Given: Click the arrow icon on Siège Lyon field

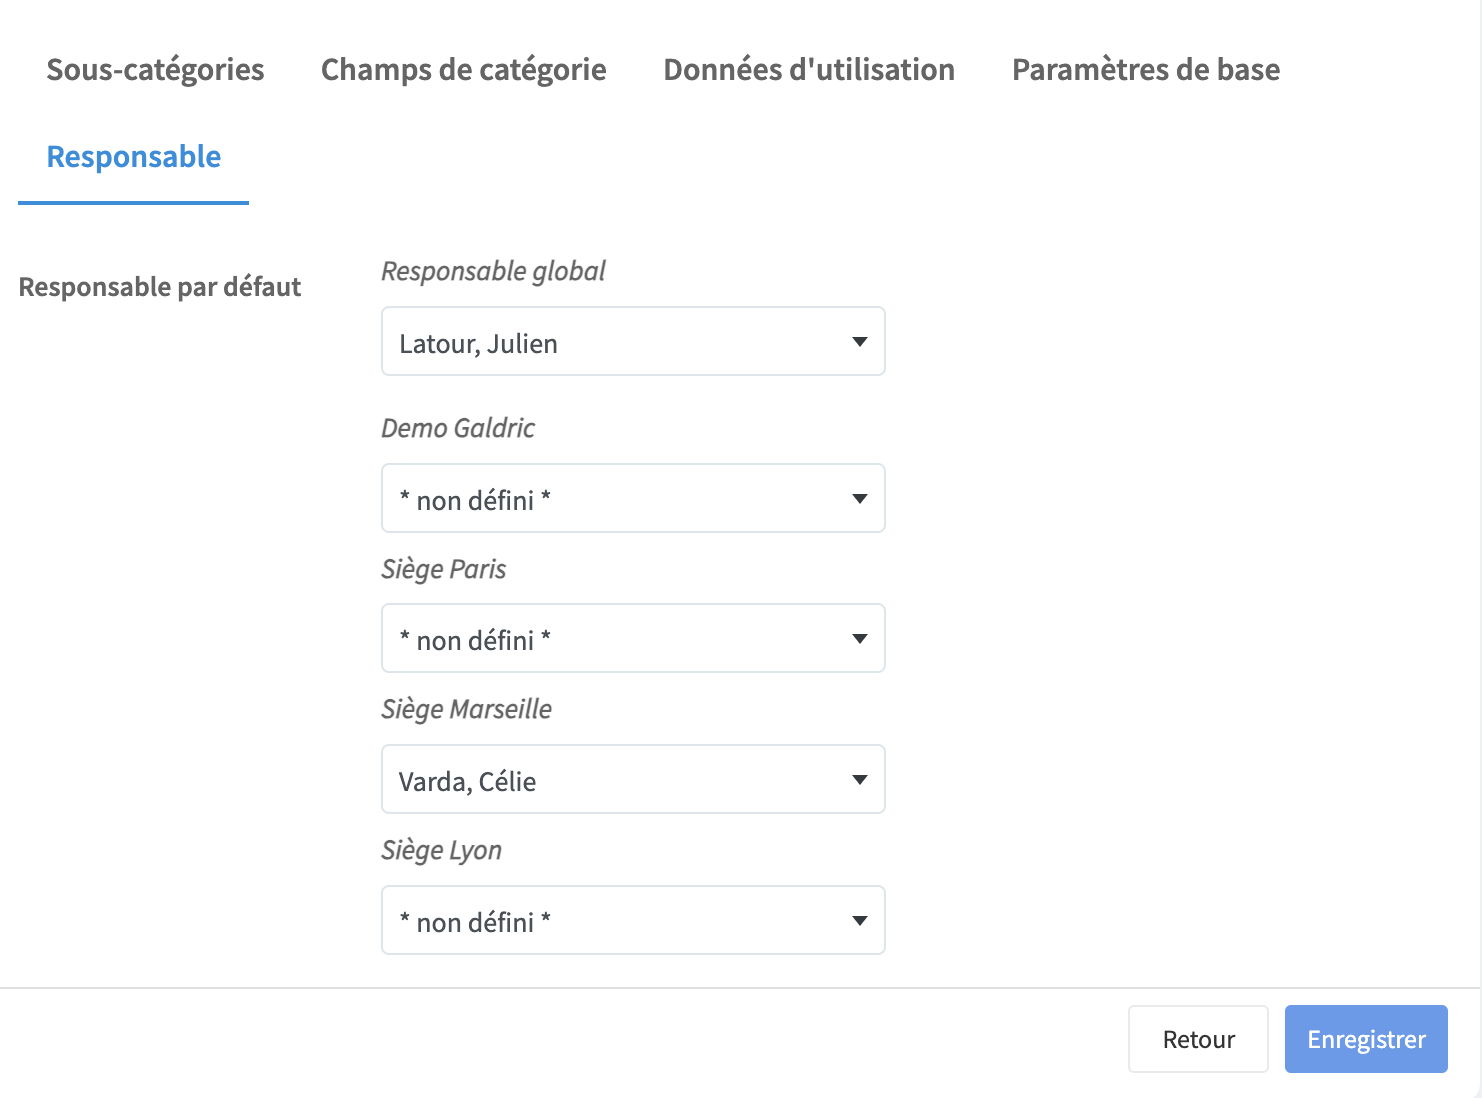Looking at the screenshot, I should (x=859, y=921).
